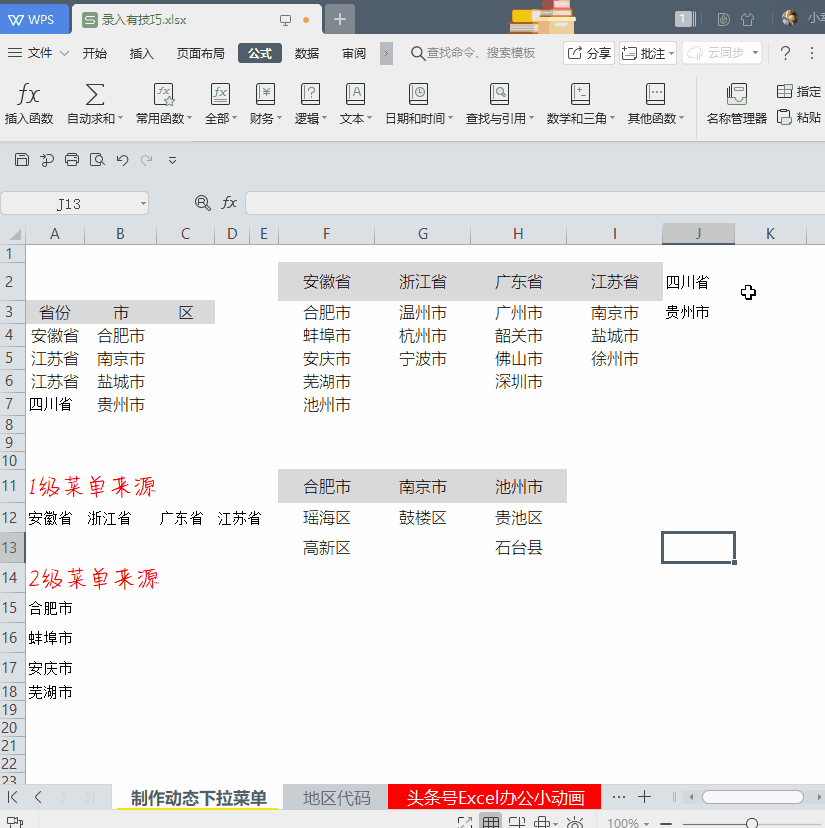Viewport: 825px width, 828px height.
Task: Open the vertical three-dot more menu
Action: (812, 53)
